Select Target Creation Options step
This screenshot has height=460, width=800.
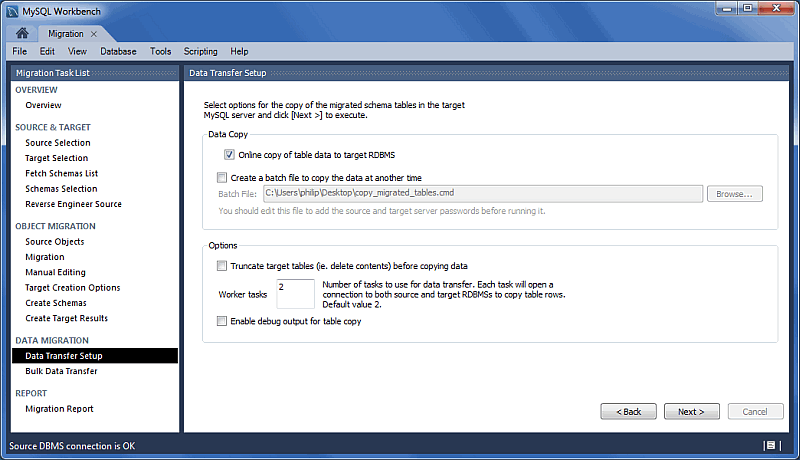[73, 288]
